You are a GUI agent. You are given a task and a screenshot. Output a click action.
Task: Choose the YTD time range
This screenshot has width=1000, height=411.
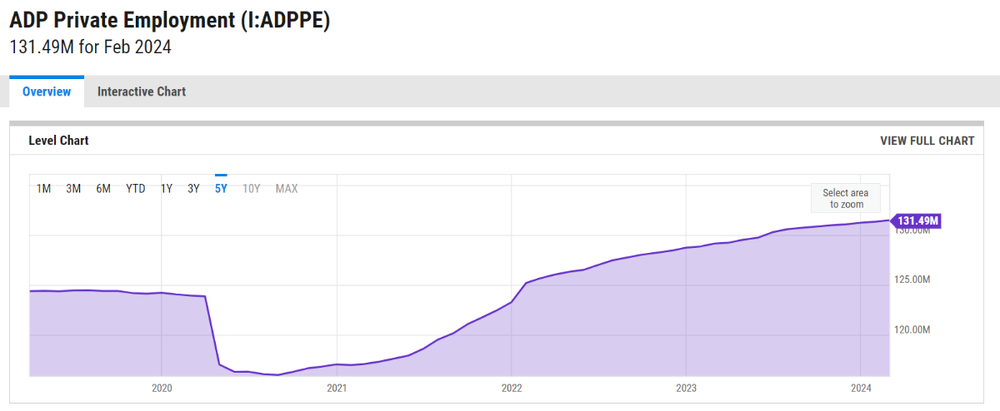point(135,189)
